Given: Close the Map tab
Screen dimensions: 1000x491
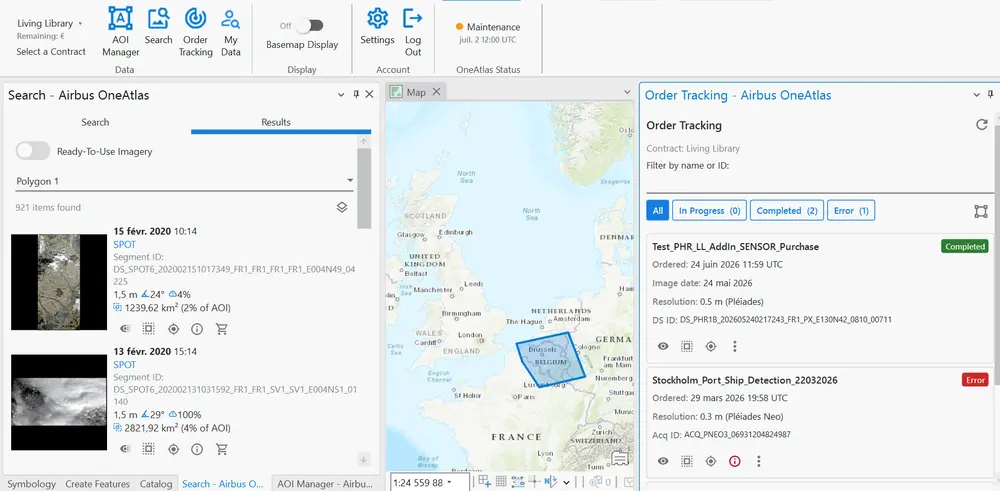Looking at the screenshot, I should pyautogui.click(x=436, y=92).
